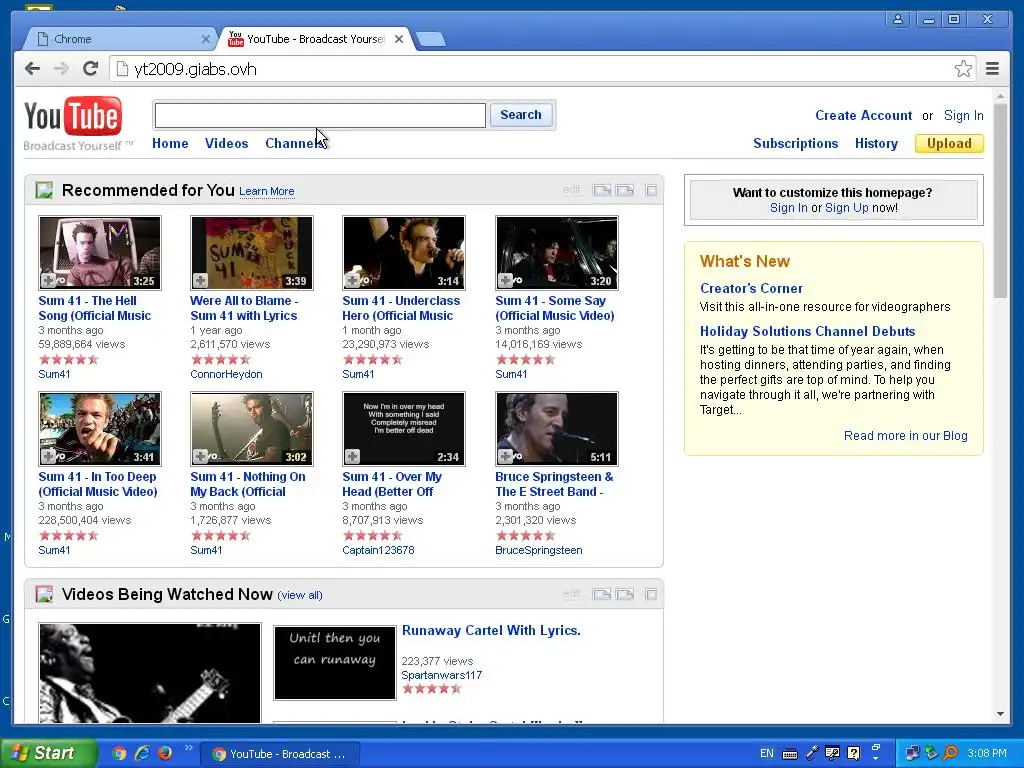The height and width of the screenshot is (768, 1024).
Task: Open Runaway Cartel With Lyrics title
Action: pyautogui.click(x=491, y=630)
